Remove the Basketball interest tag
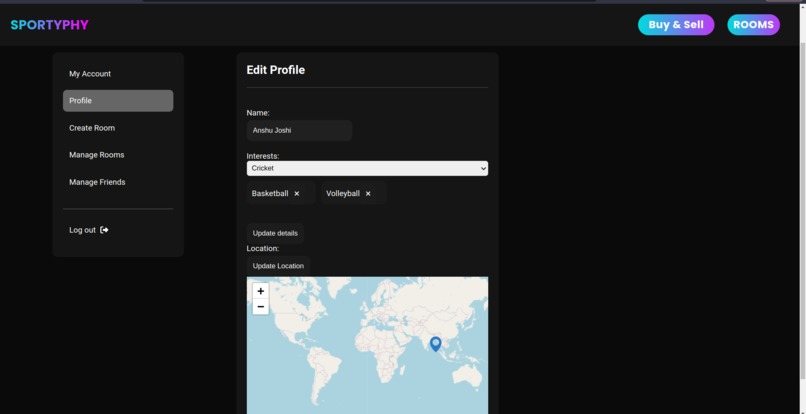Viewport: 806px width, 414px height. click(x=297, y=194)
